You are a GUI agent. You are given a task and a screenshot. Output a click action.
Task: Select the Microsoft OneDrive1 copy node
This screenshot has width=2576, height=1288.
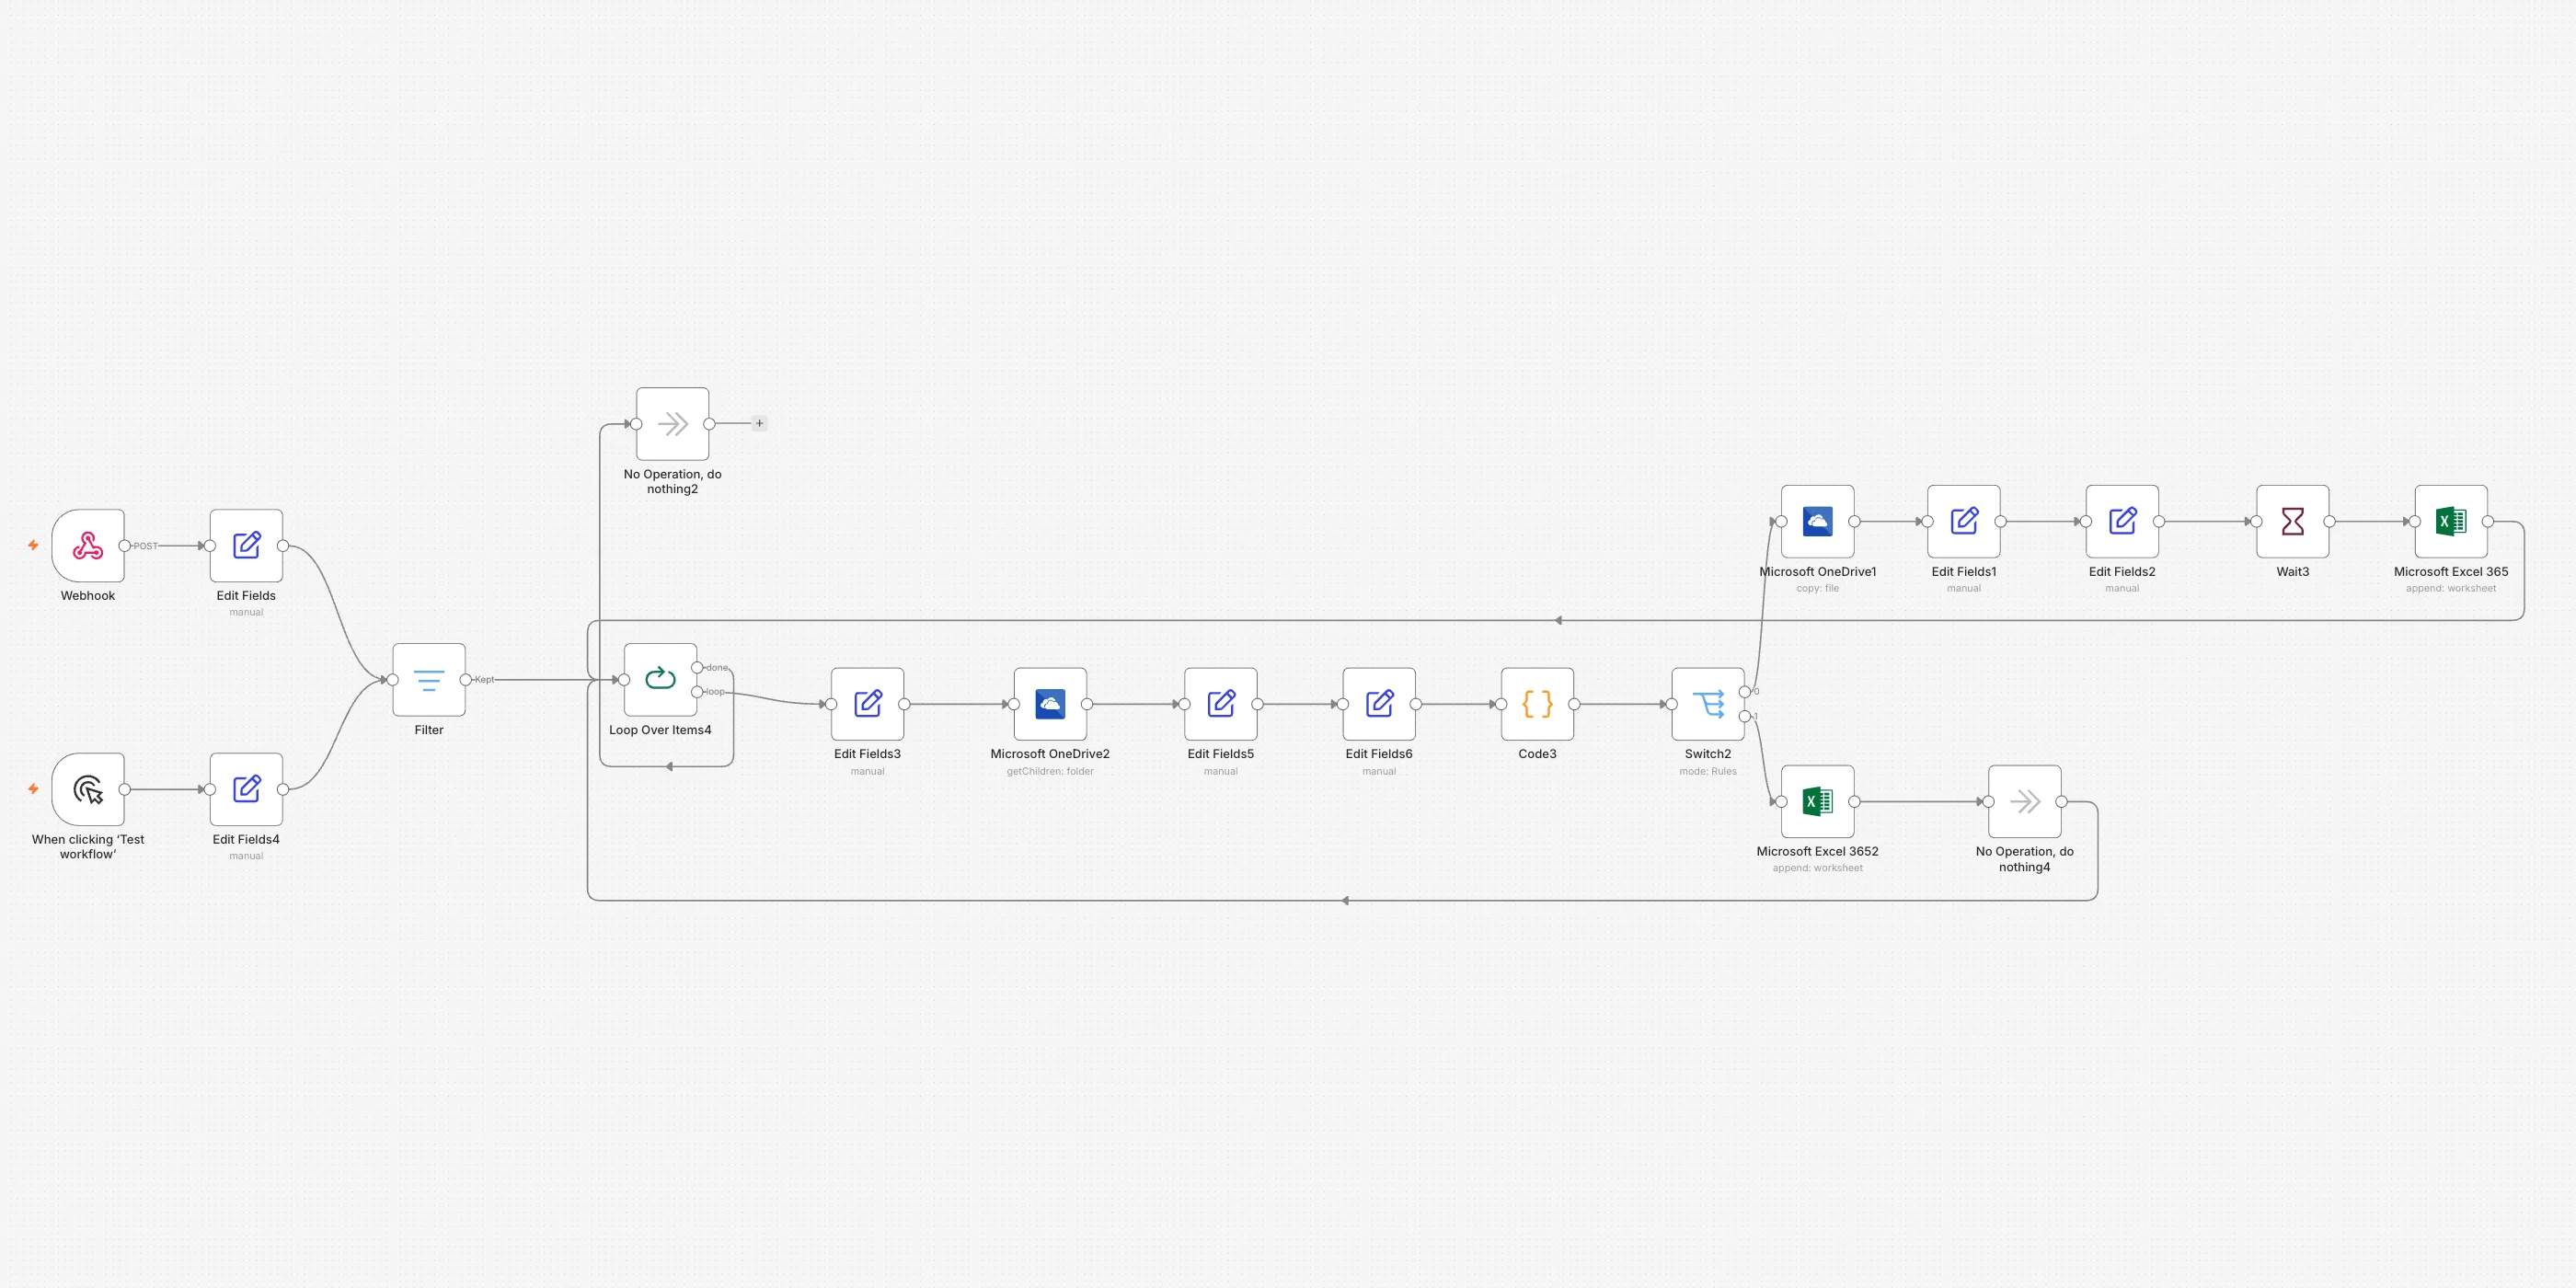click(1818, 522)
